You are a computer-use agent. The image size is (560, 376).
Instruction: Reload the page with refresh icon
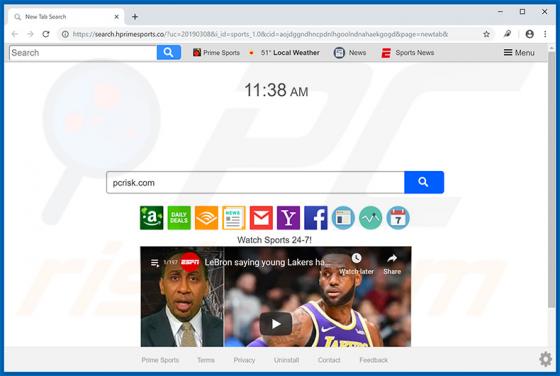[46, 34]
